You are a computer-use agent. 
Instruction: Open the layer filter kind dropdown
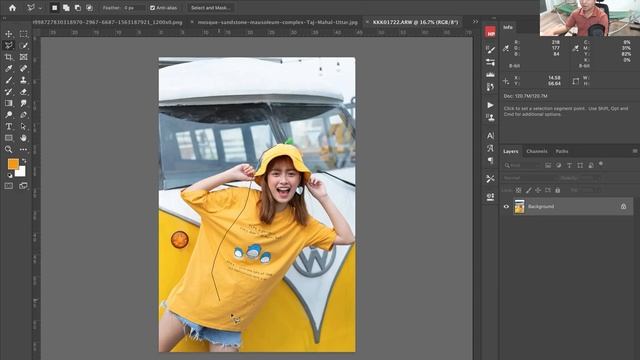tap(522, 165)
